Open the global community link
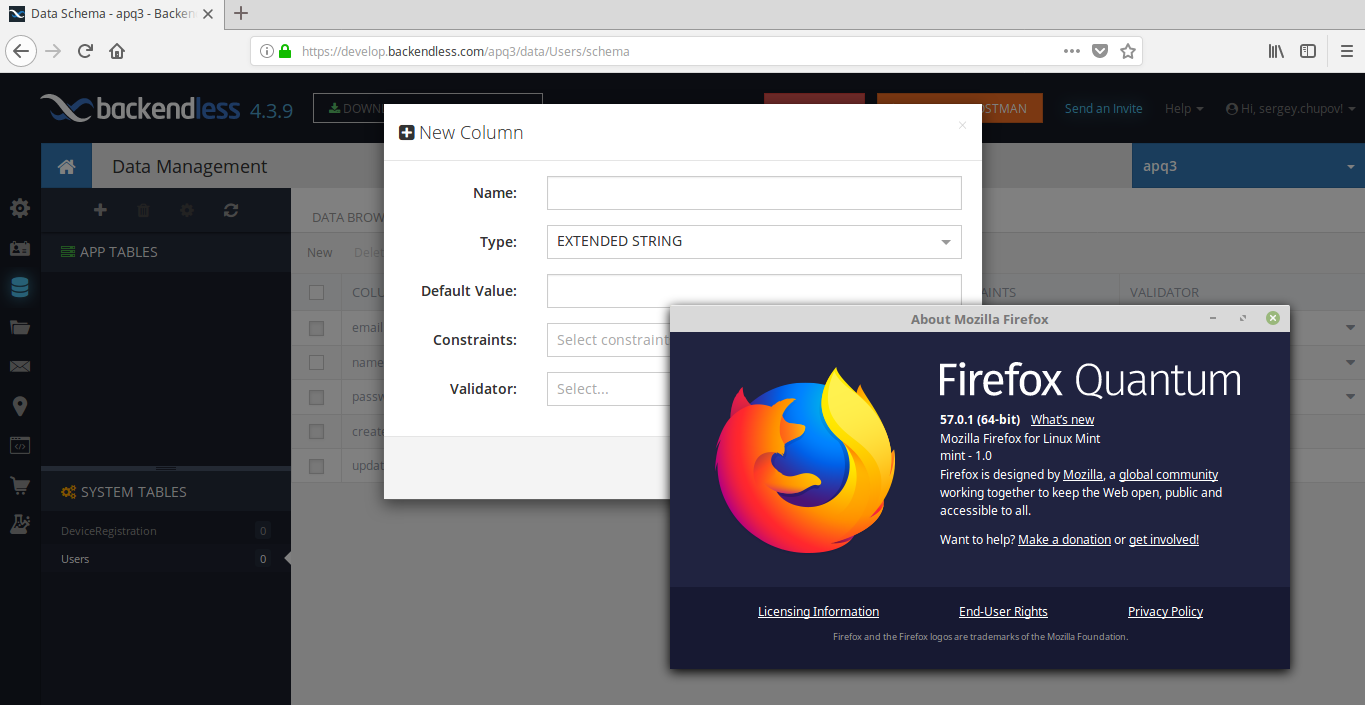Image resolution: width=1365 pixels, height=705 pixels. 1168,475
